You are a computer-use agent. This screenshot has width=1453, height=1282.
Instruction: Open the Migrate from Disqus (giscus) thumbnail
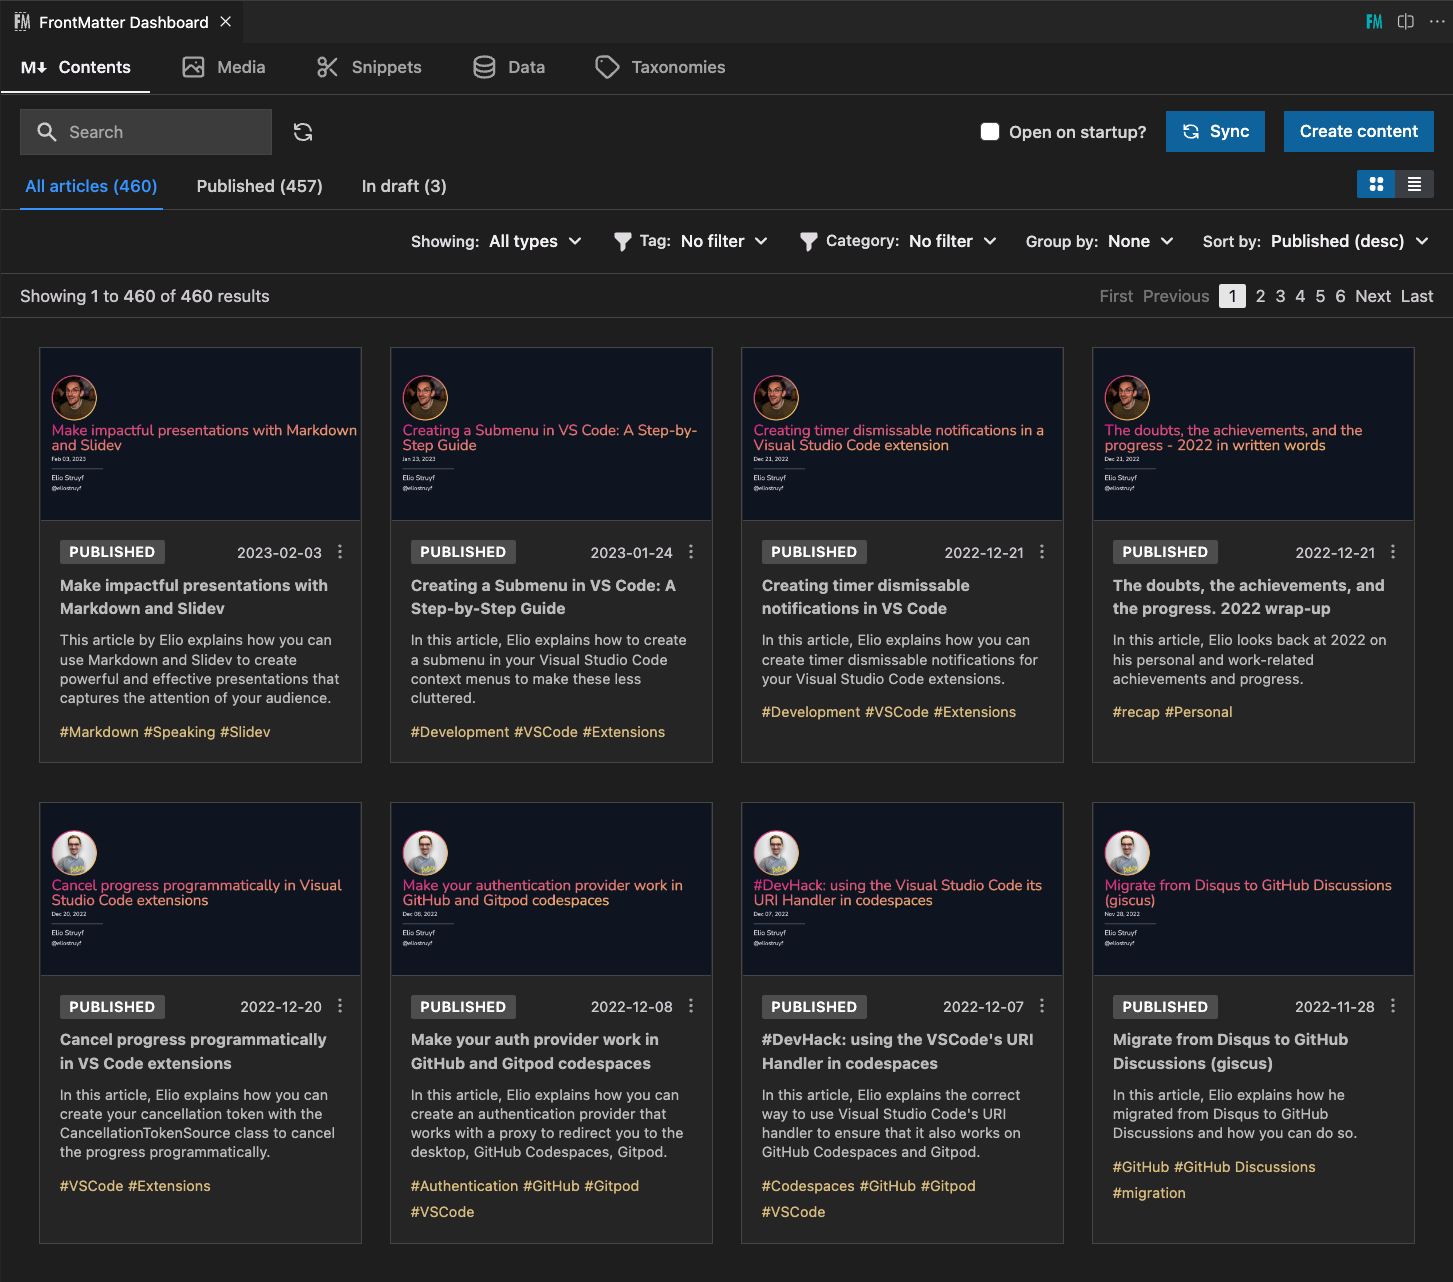coord(1253,889)
